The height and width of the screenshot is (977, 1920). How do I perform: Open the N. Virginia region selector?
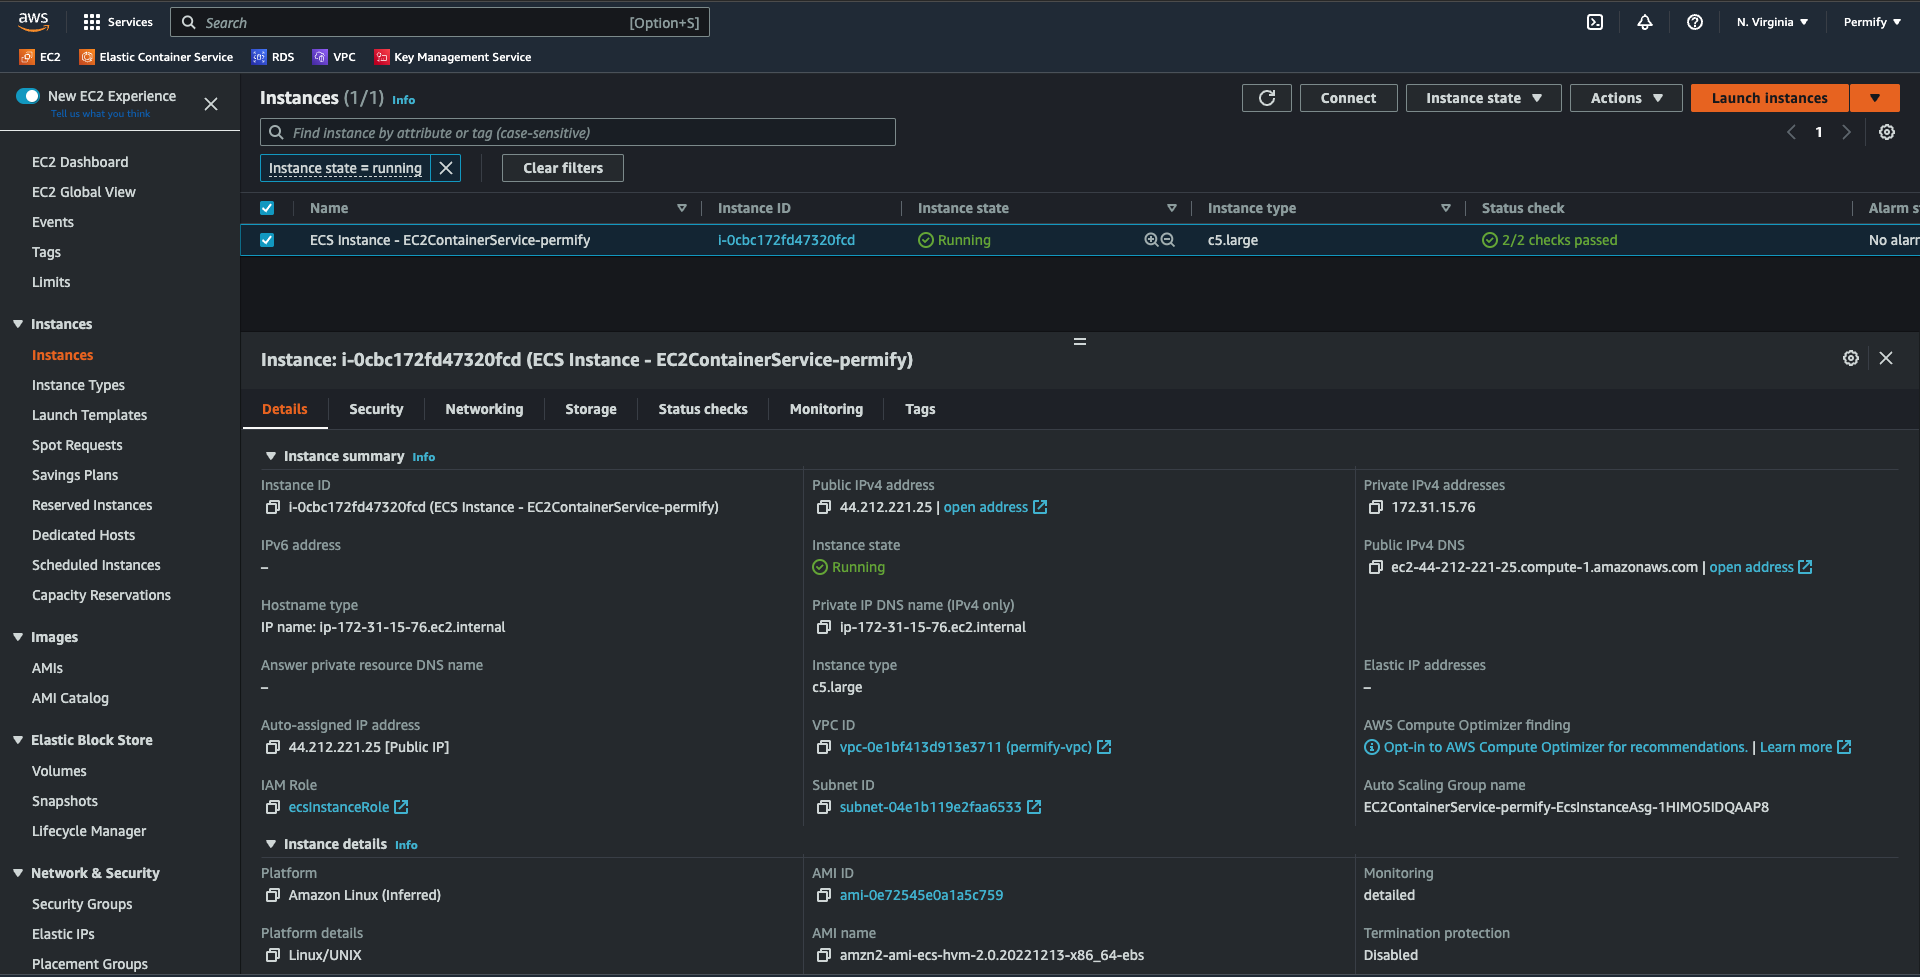tap(1772, 22)
